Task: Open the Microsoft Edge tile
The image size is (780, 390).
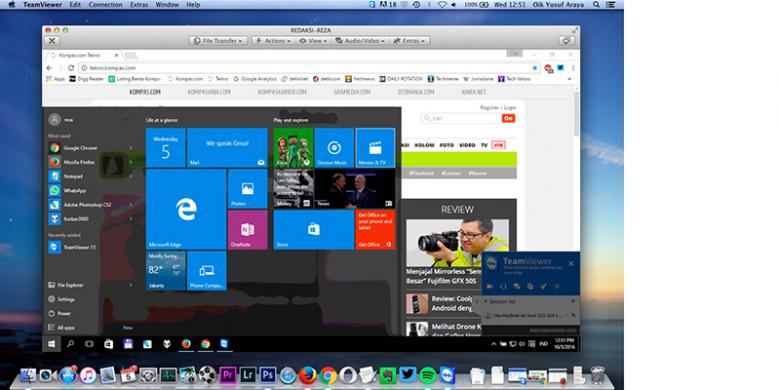Action: pyautogui.click(x=186, y=209)
